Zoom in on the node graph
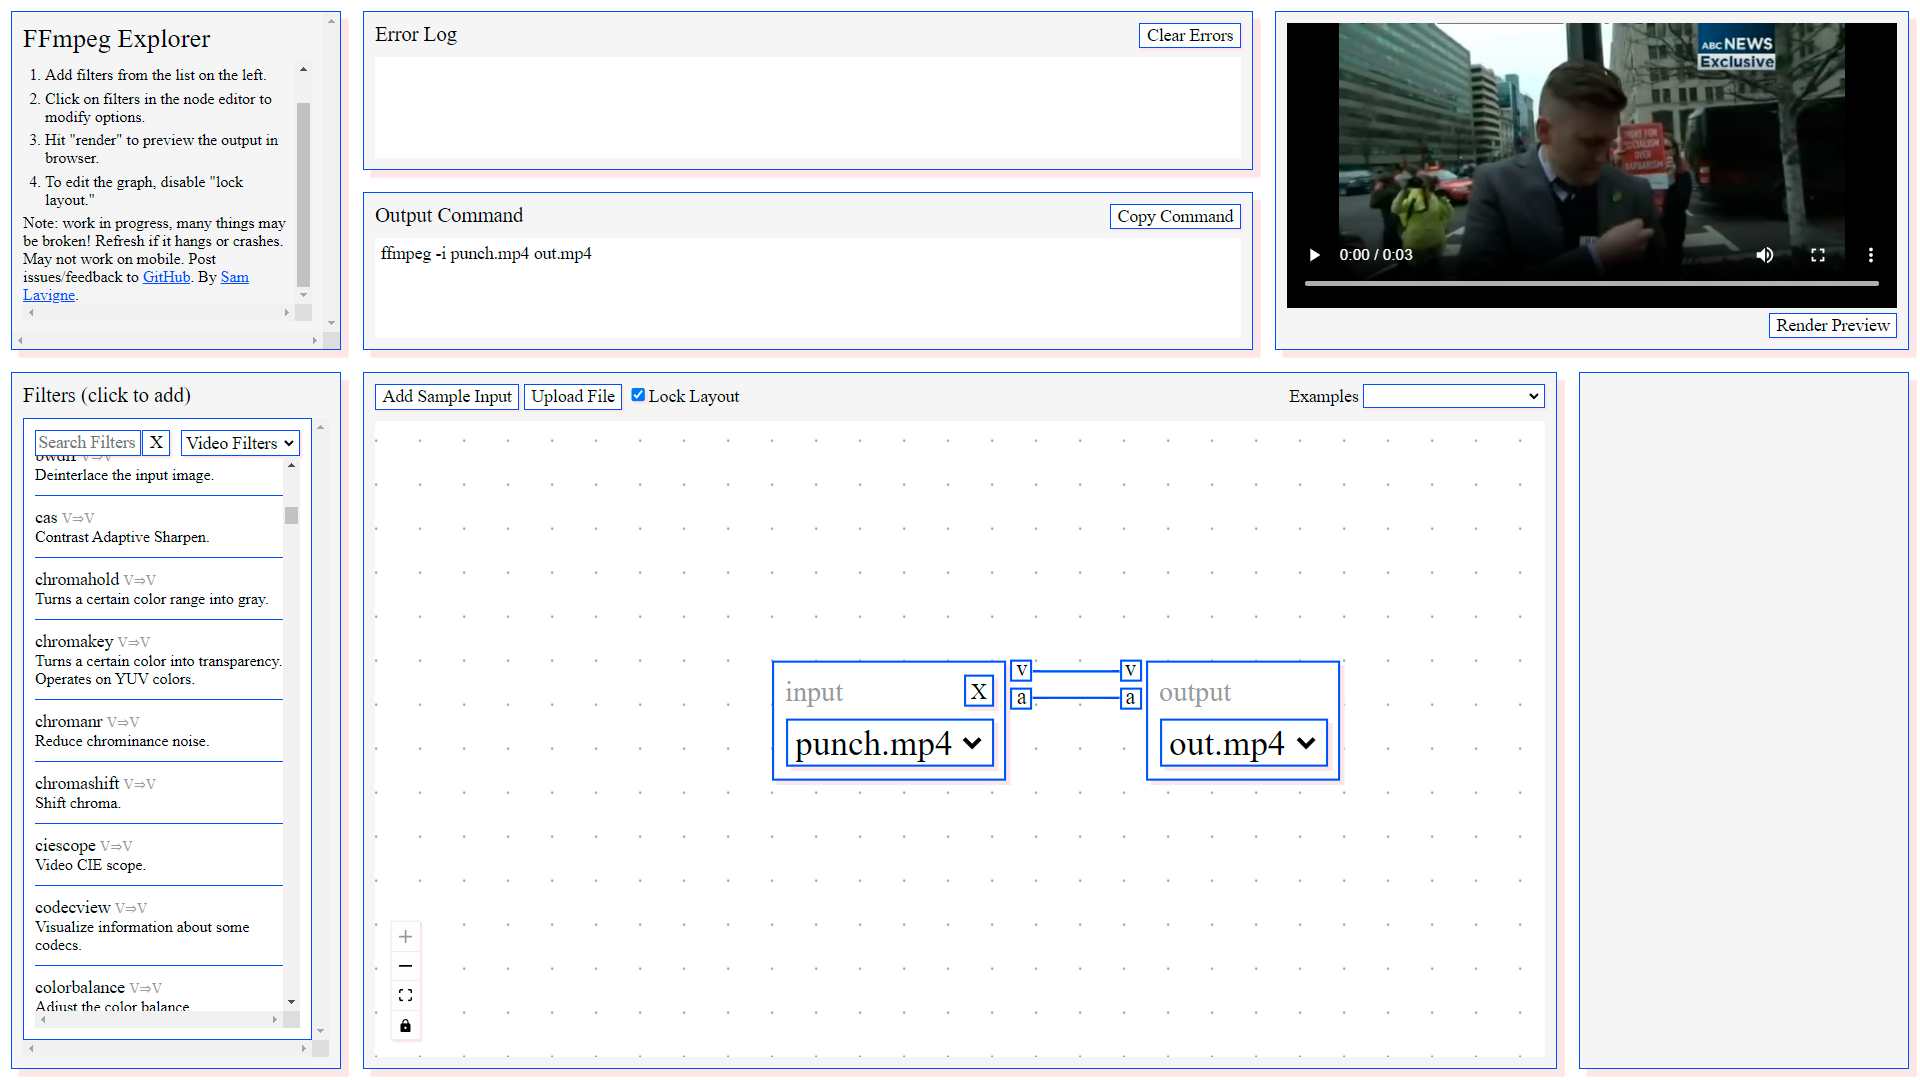 [405, 936]
